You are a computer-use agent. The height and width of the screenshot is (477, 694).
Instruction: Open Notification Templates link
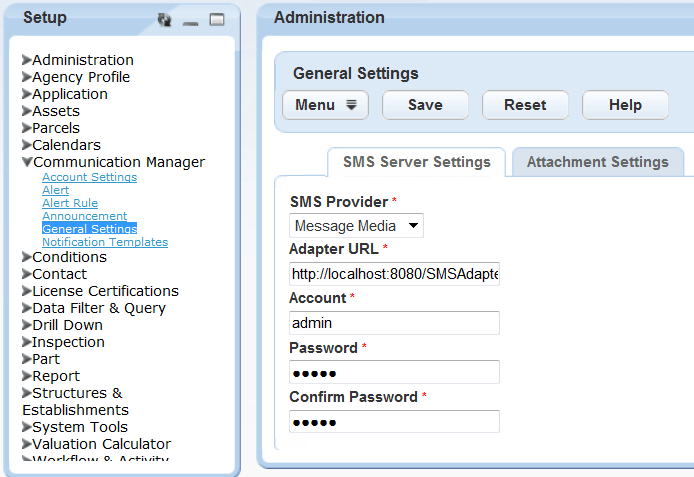[105, 242]
